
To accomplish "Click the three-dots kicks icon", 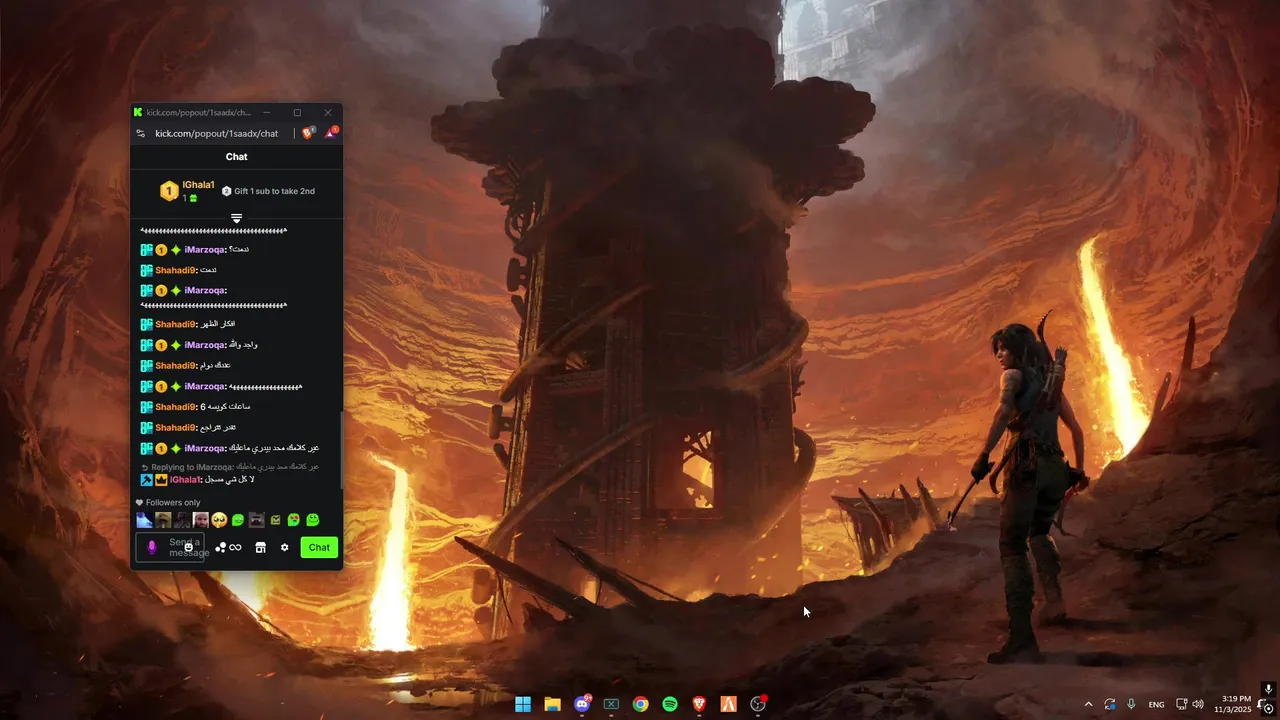I will click(220, 547).
